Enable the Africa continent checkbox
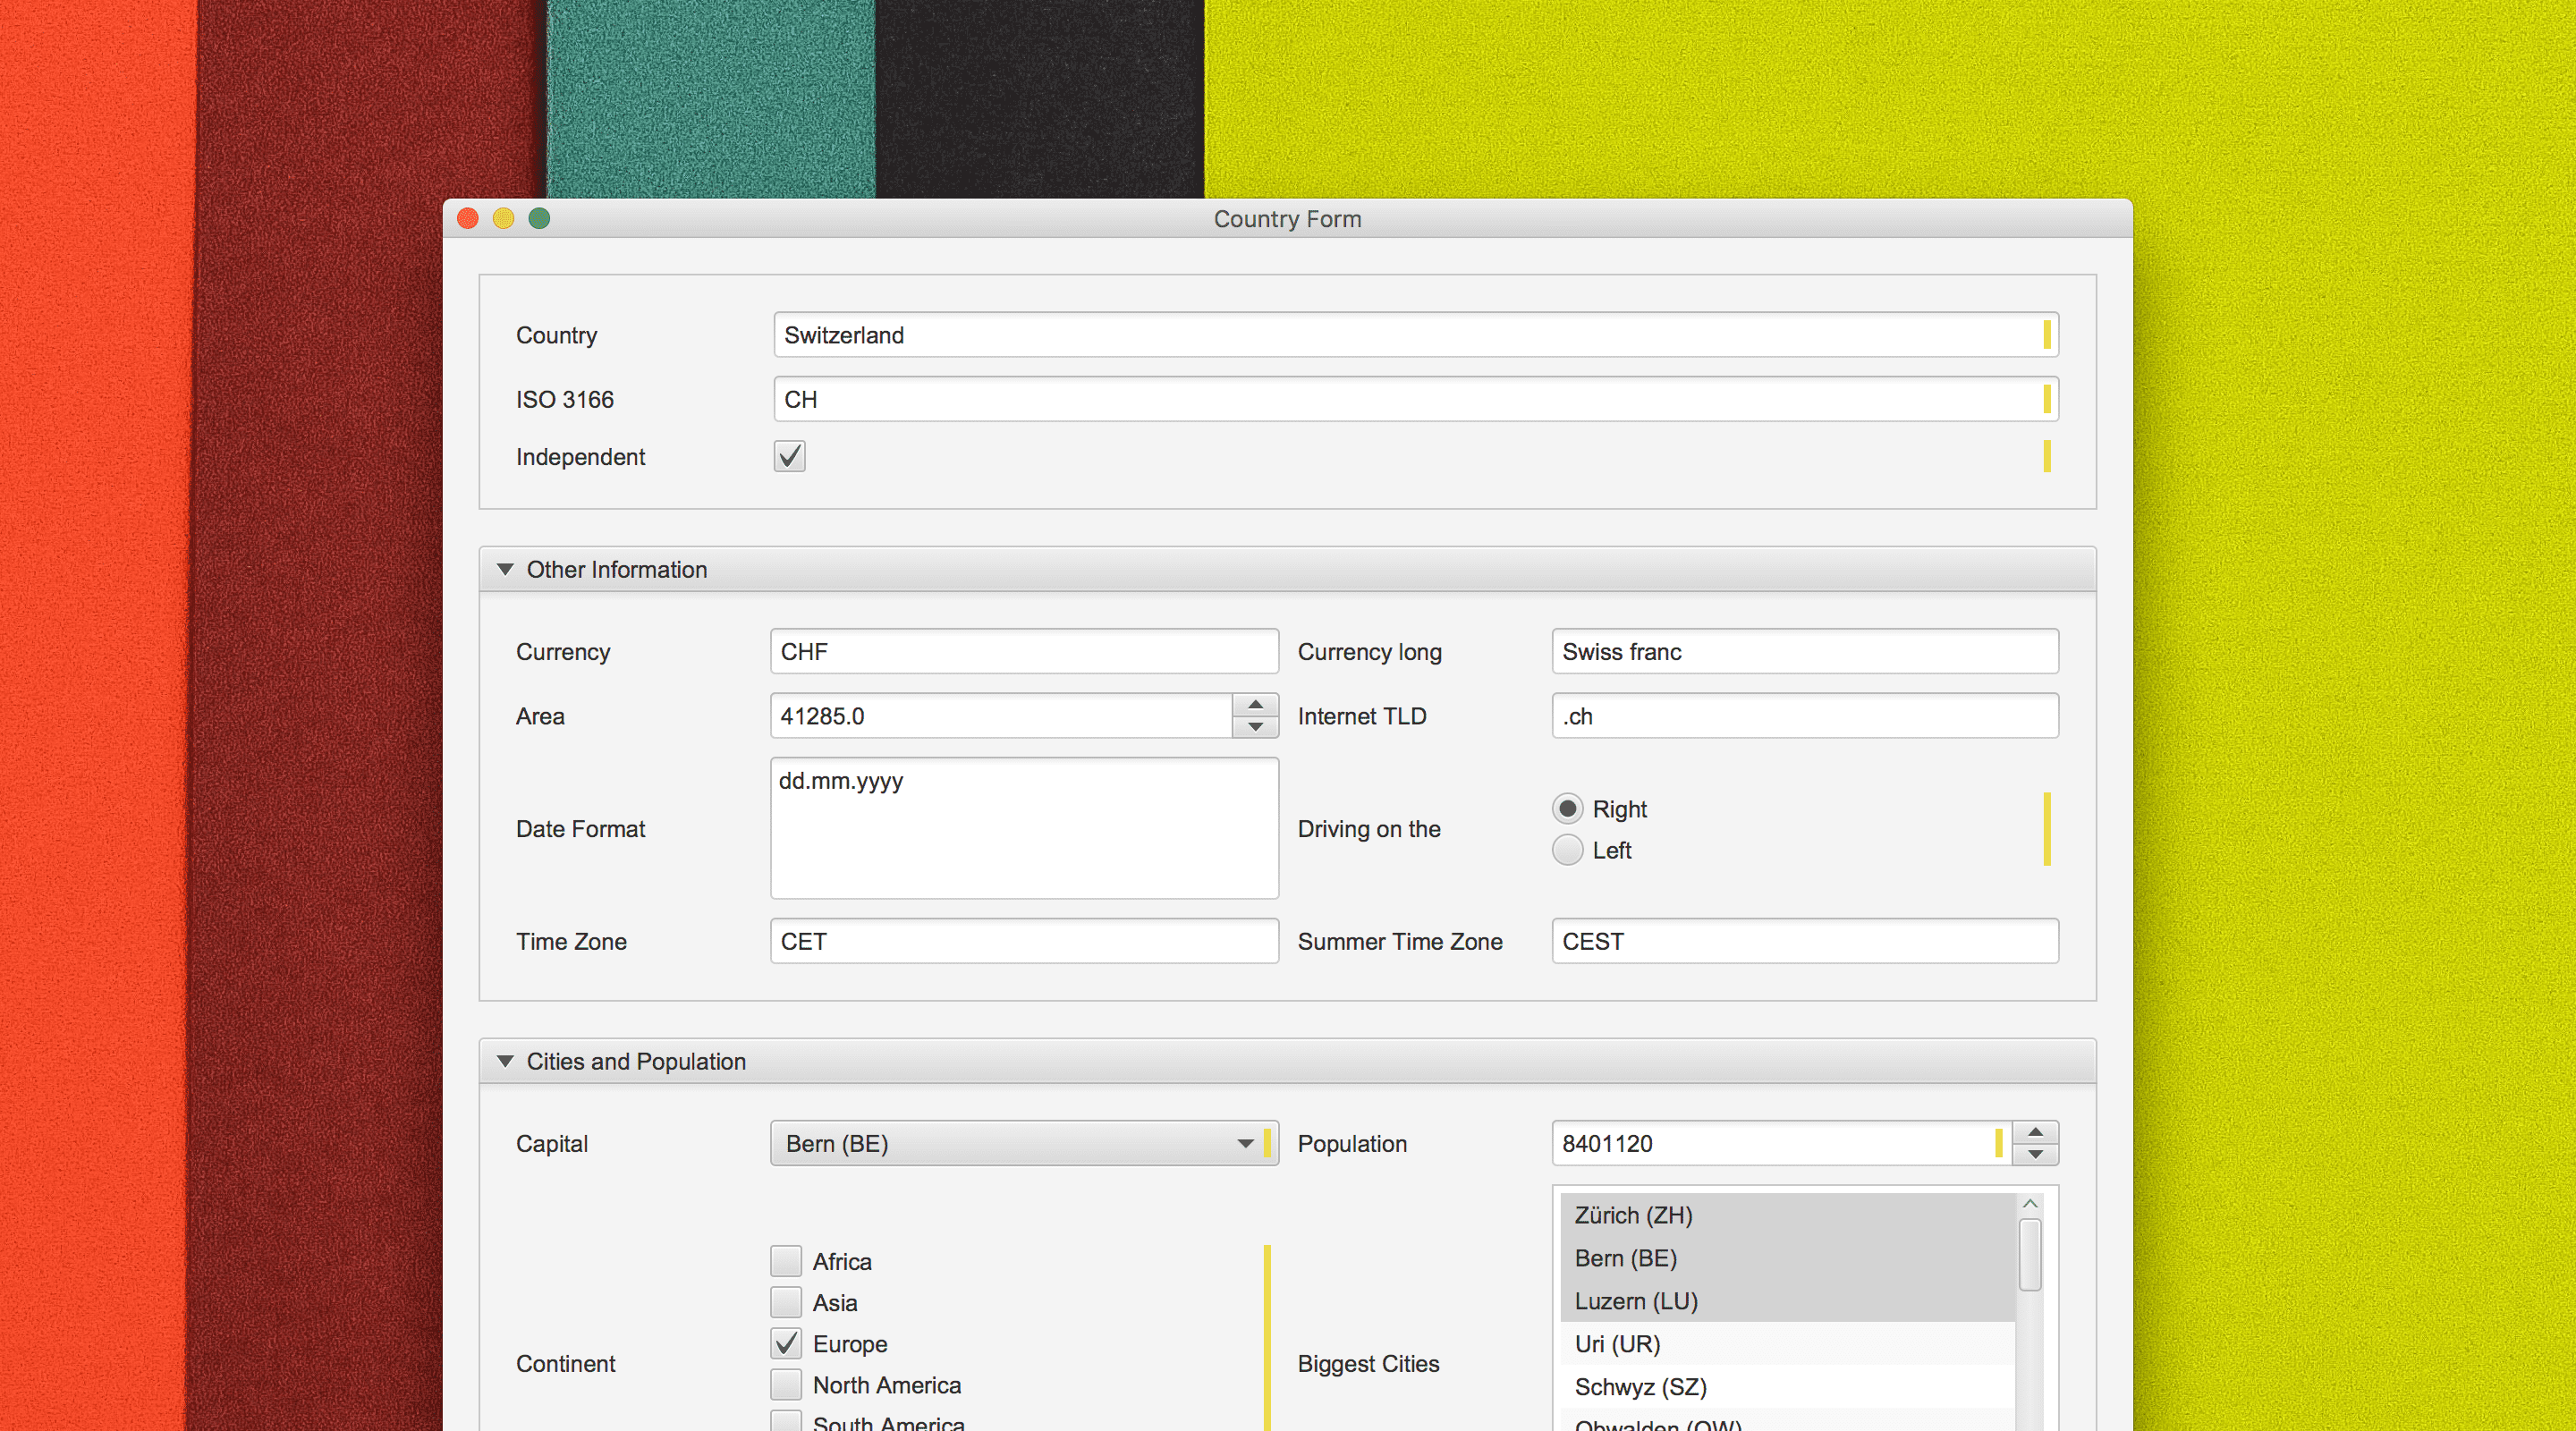 (x=786, y=1261)
